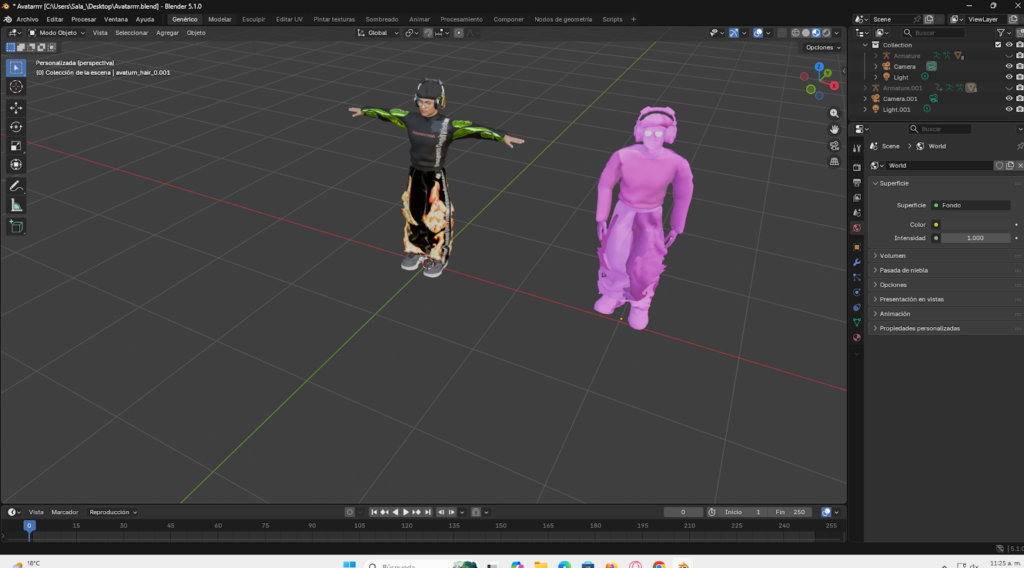The image size is (1024, 568).
Task: Hide Light.001 using its eye icon
Action: [1009, 110]
